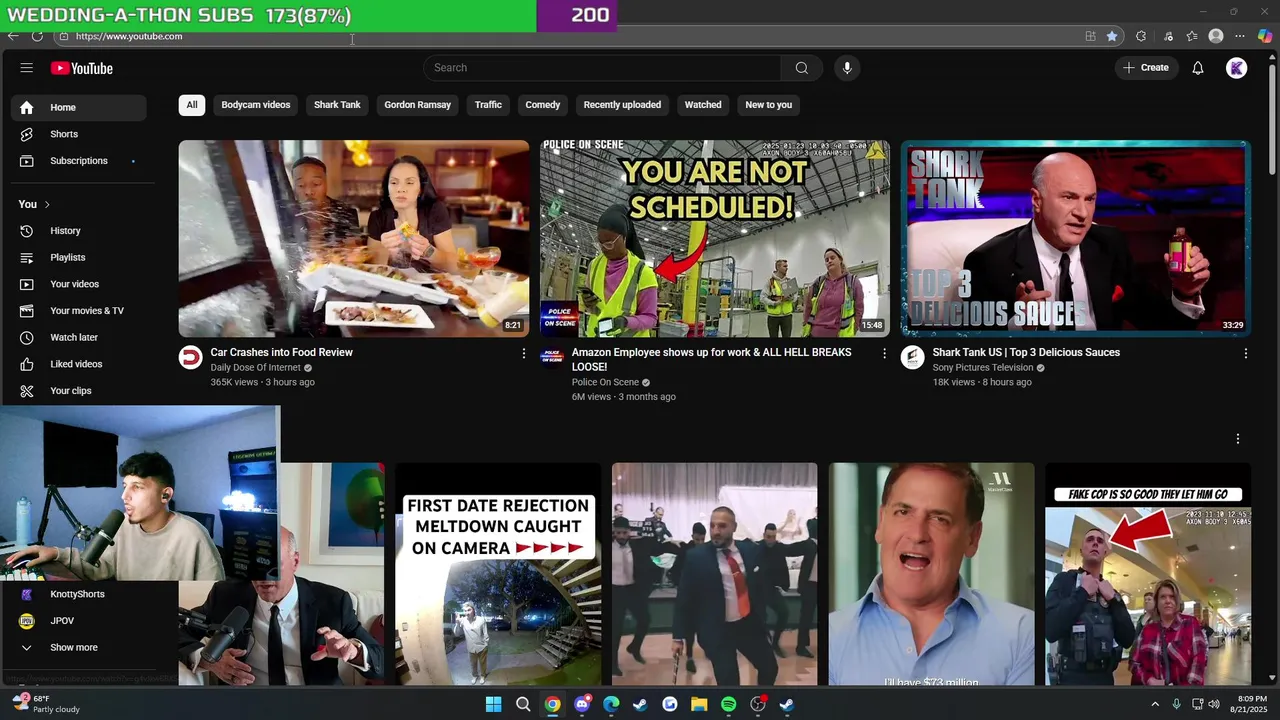
Task: Open the Windows Start button
Action: (x=493, y=704)
